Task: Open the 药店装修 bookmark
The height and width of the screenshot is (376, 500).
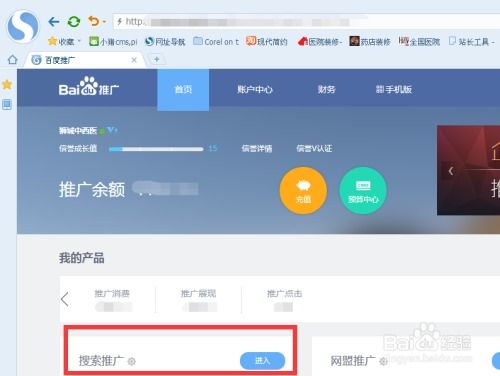Action: click(370, 42)
